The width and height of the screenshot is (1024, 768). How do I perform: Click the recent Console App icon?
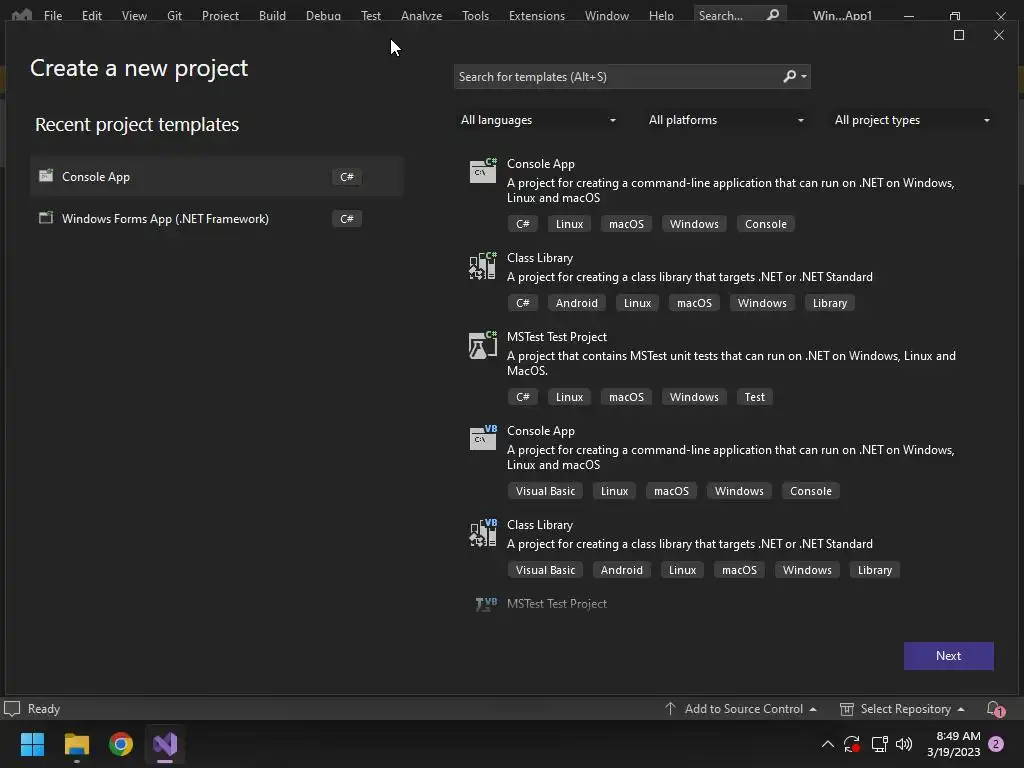point(46,176)
